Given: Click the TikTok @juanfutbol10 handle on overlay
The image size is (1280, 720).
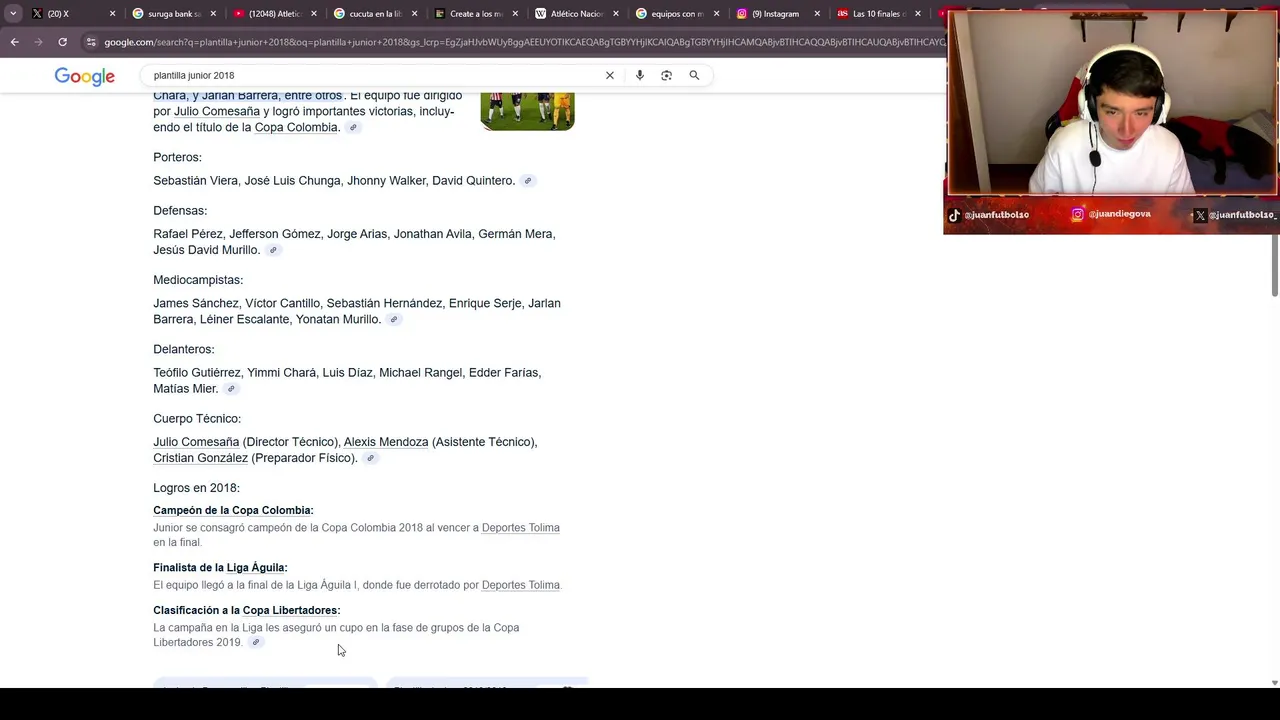Looking at the screenshot, I should pyautogui.click(x=989, y=215).
